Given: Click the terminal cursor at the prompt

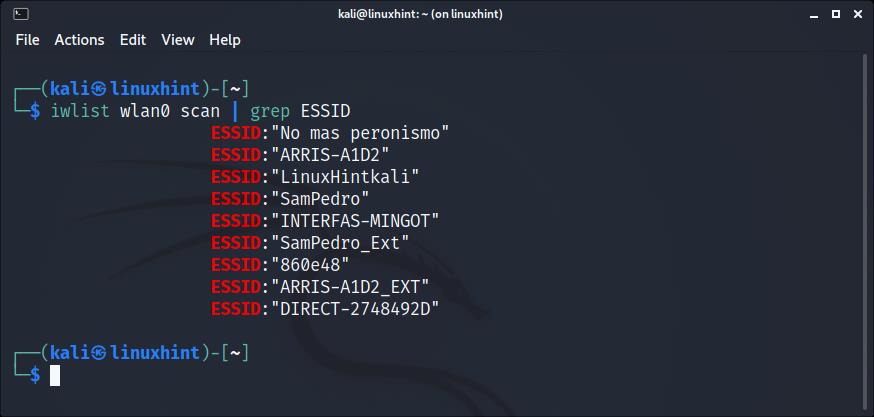Looking at the screenshot, I should click(55, 375).
